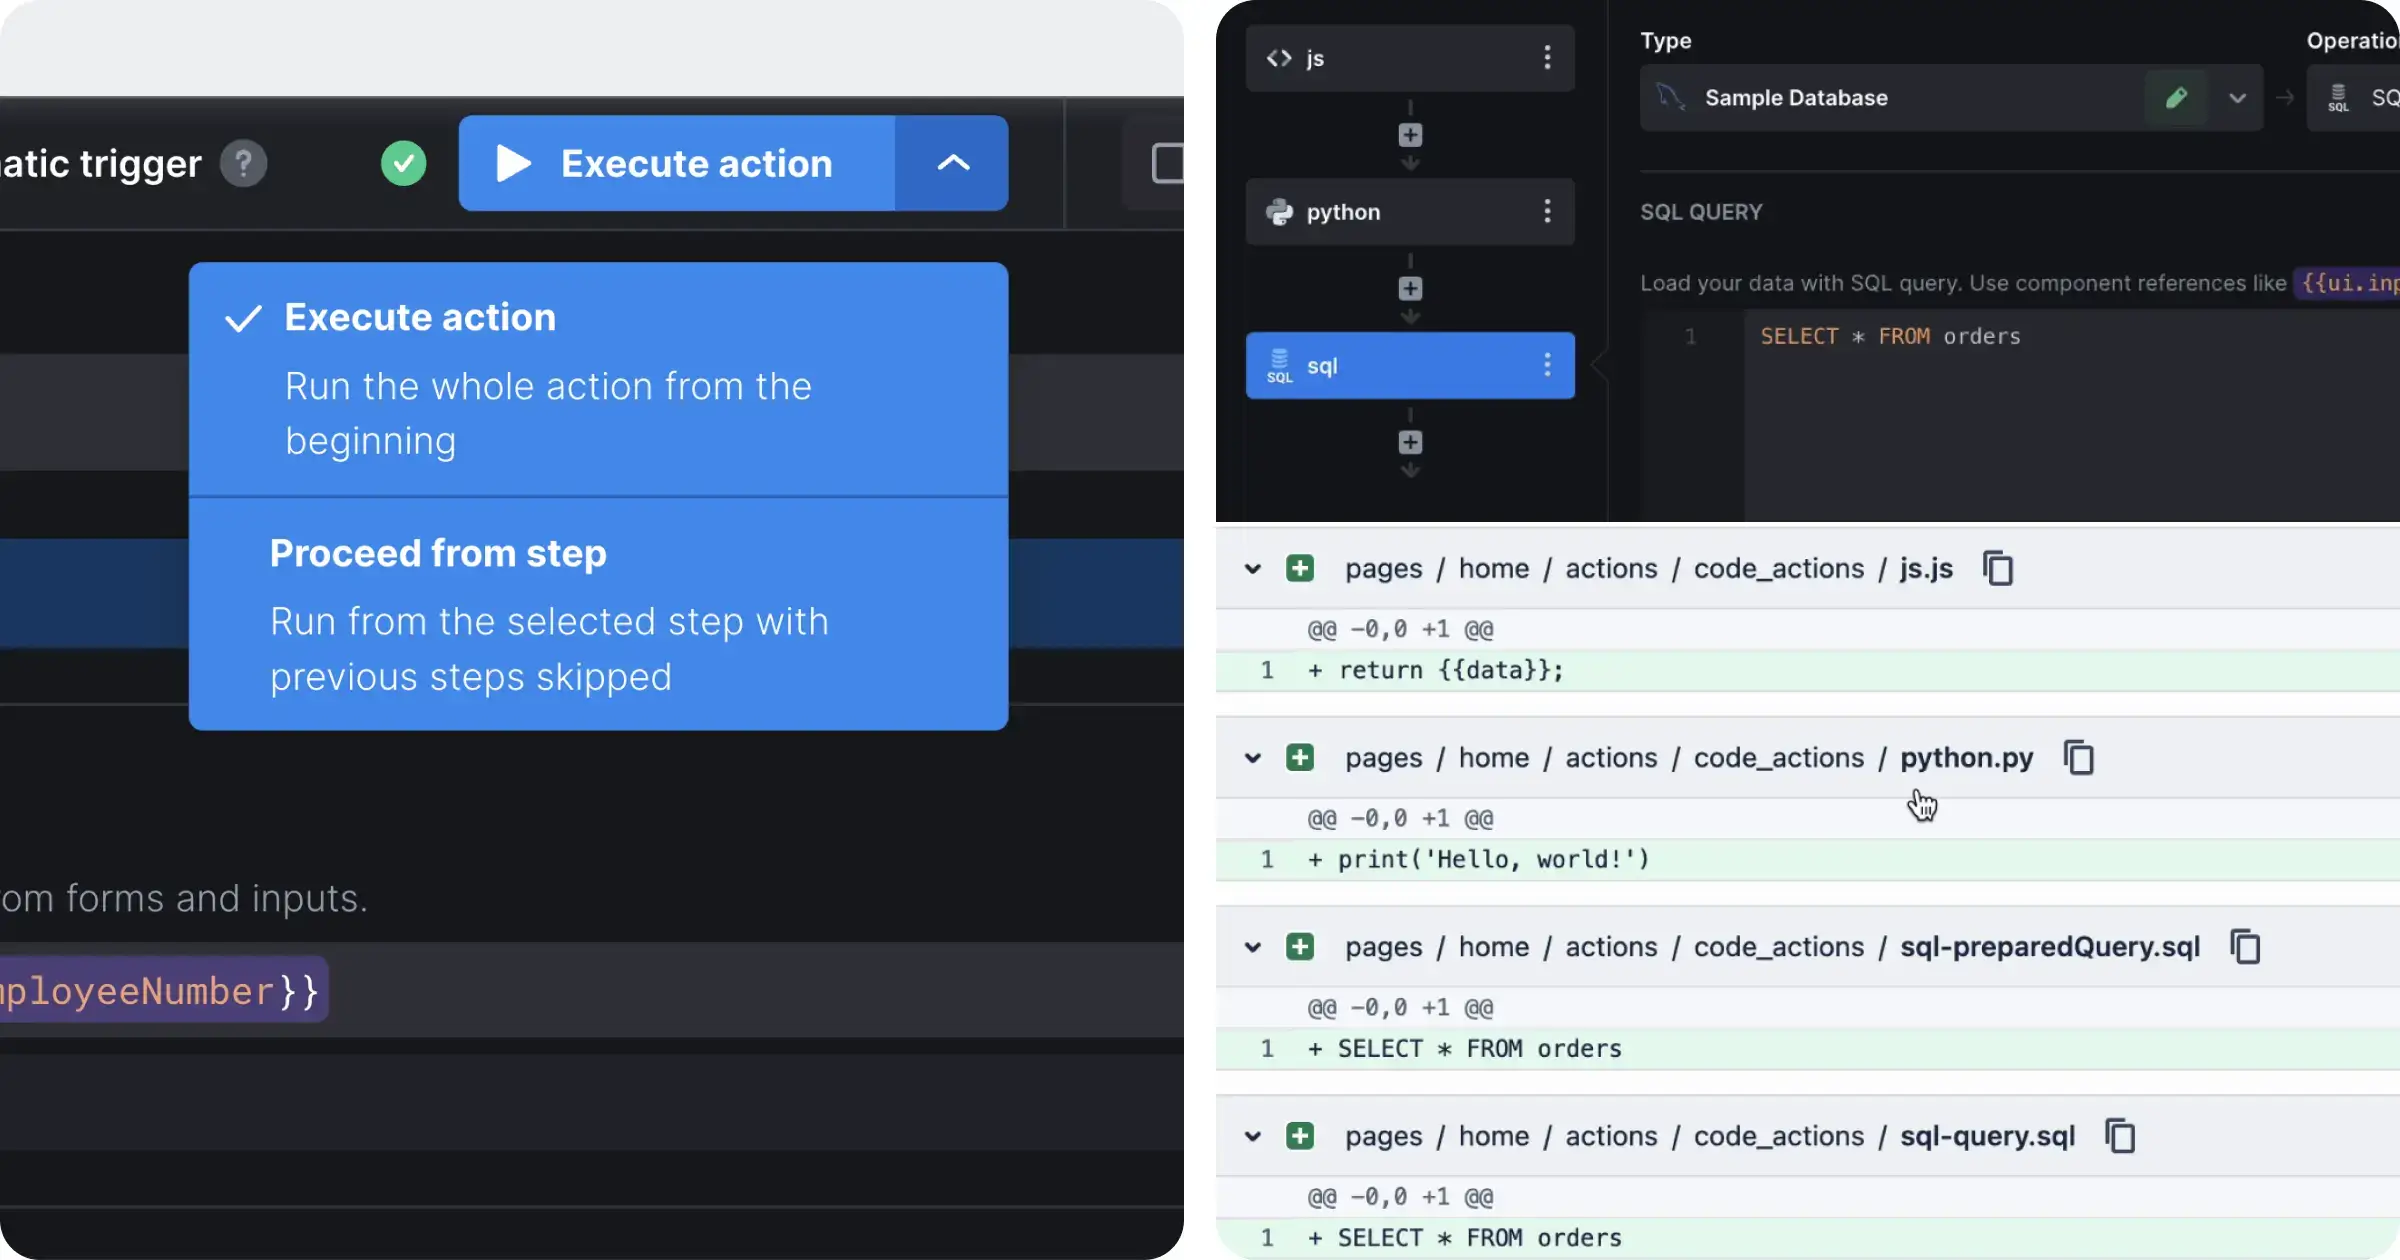
Task: Collapse the Execute action dropdown chevron
Action: tap(952, 163)
